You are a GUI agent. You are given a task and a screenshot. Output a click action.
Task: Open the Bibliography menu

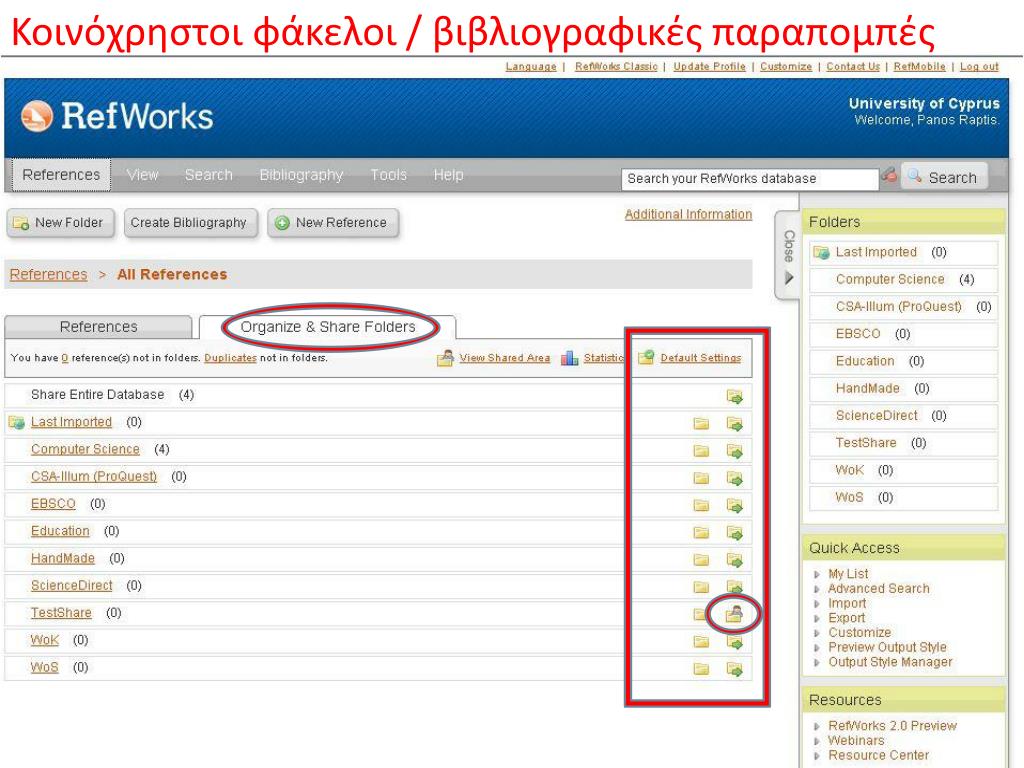coord(301,175)
